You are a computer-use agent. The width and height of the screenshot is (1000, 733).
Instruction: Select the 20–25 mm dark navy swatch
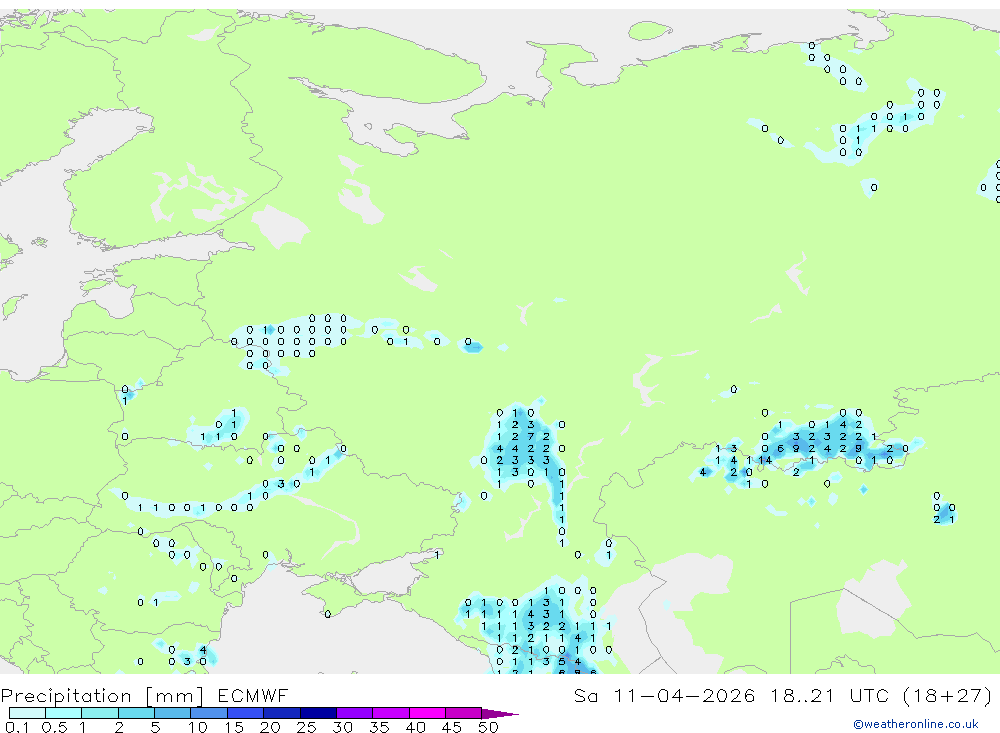[x=282, y=713]
